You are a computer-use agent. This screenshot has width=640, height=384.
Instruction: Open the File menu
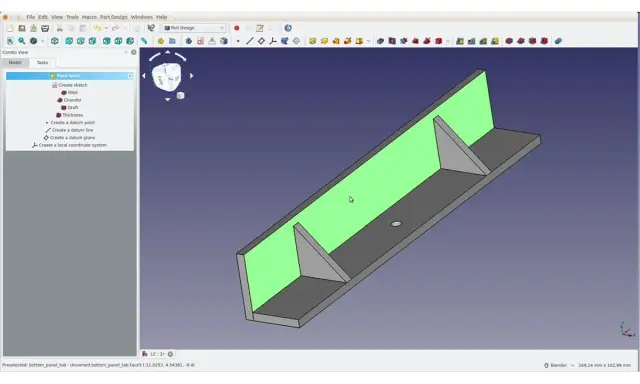pyautogui.click(x=31, y=17)
